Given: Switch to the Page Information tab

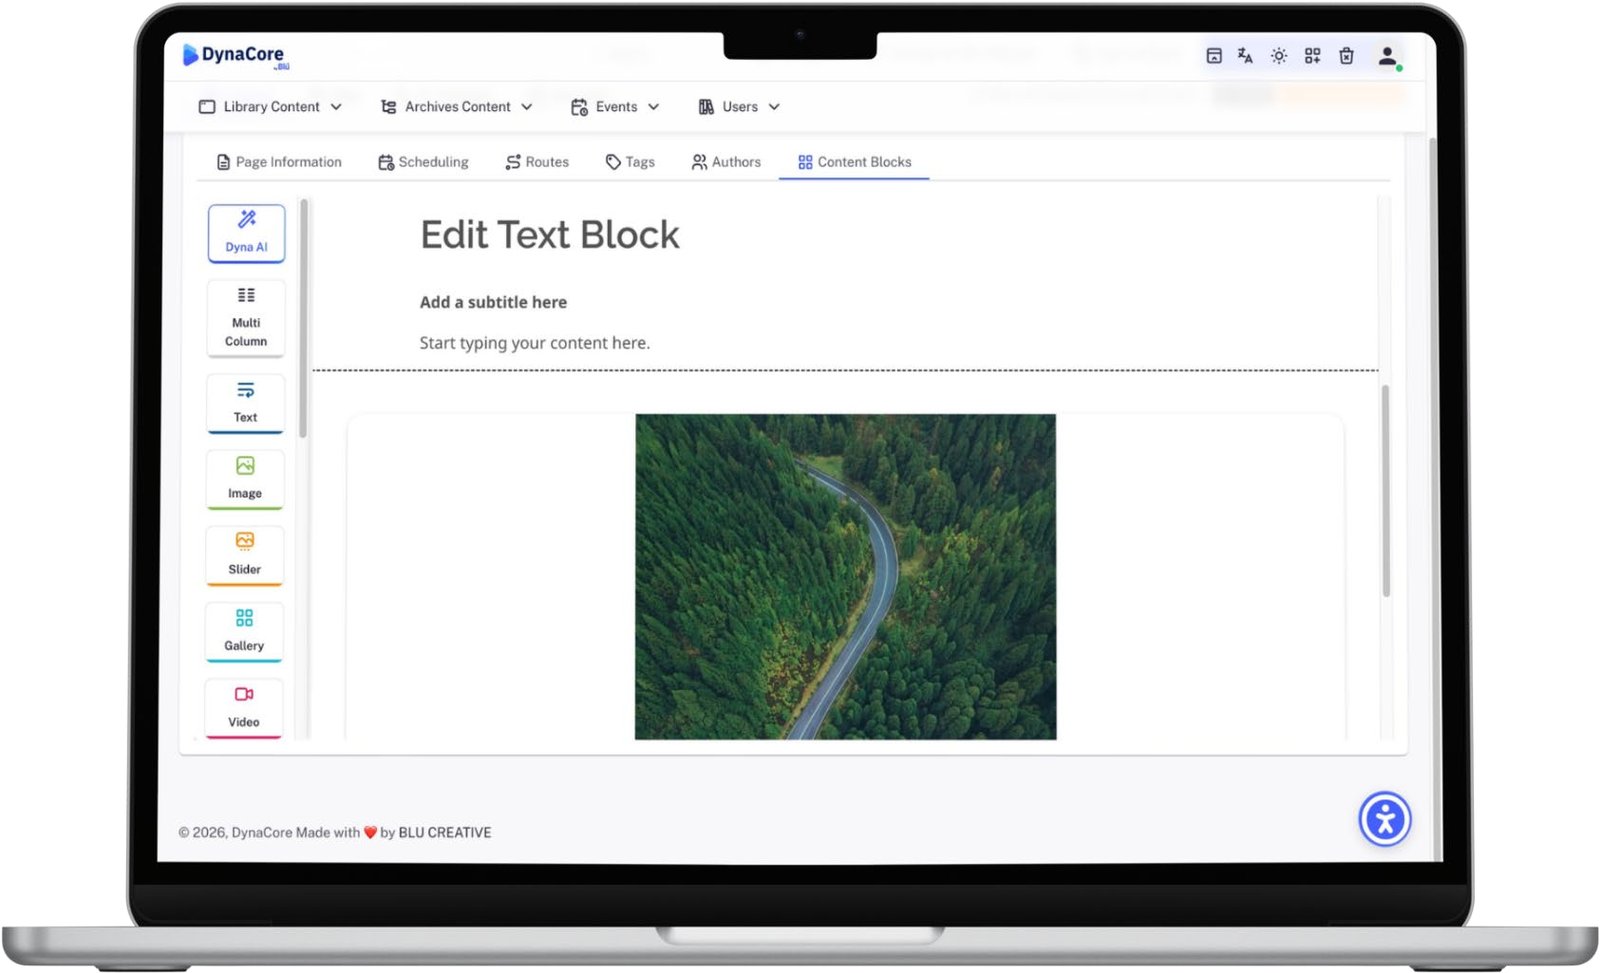Looking at the screenshot, I should coord(279,162).
